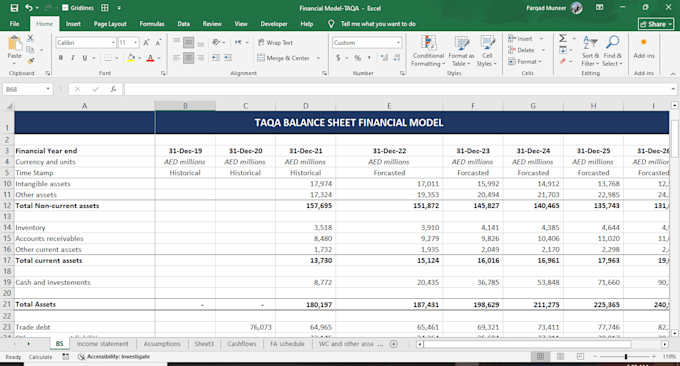Viewport: 680px width, 366px height.
Task: Increase font size with large A icon
Action: tap(147, 42)
